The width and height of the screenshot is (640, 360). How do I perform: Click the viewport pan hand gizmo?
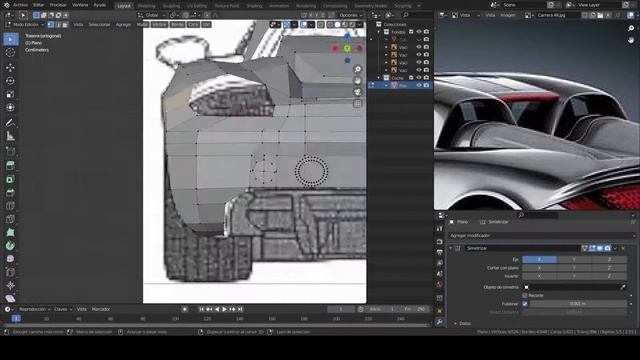point(358,81)
